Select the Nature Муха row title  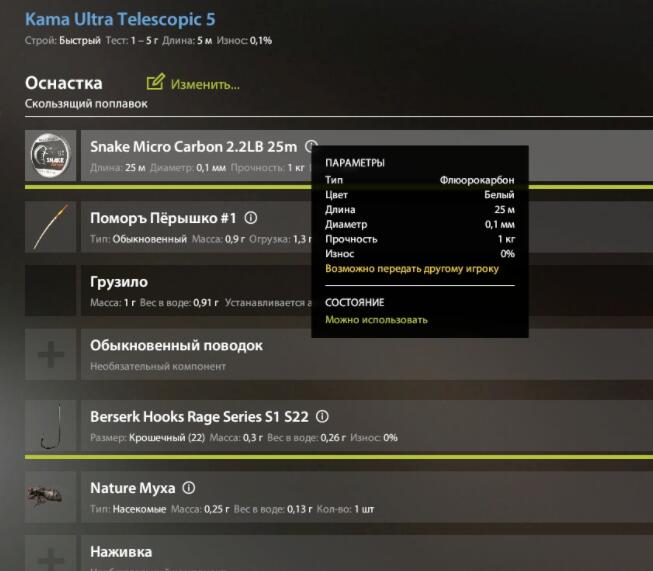click(x=132, y=488)
